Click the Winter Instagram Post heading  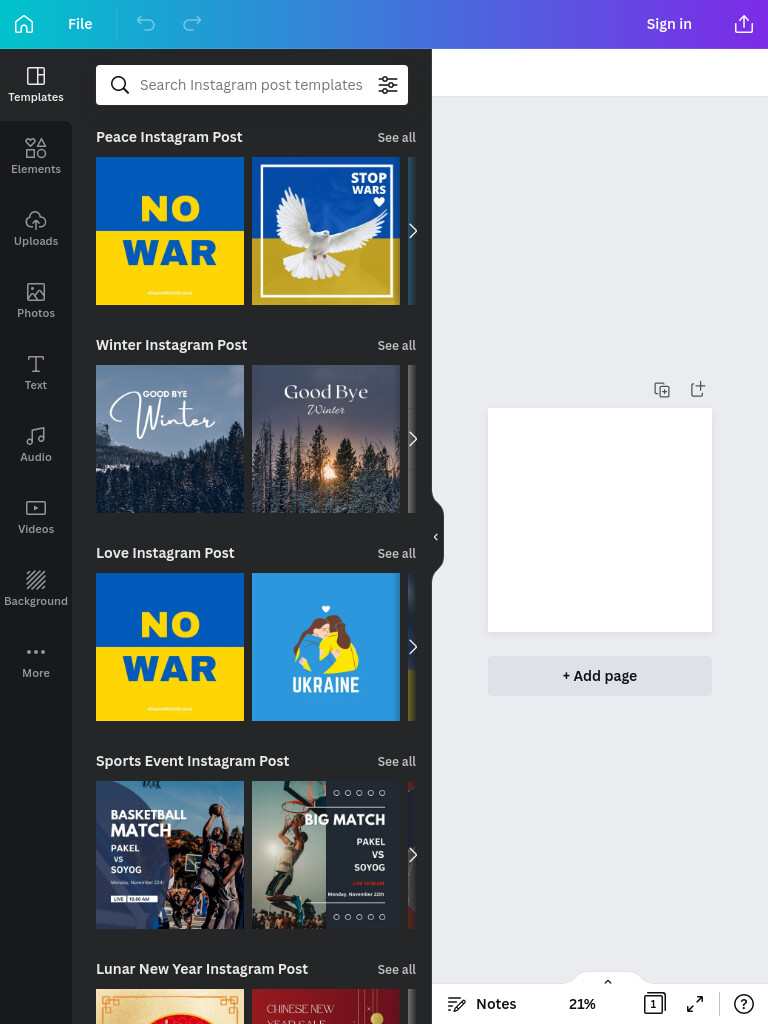point(172,345)
